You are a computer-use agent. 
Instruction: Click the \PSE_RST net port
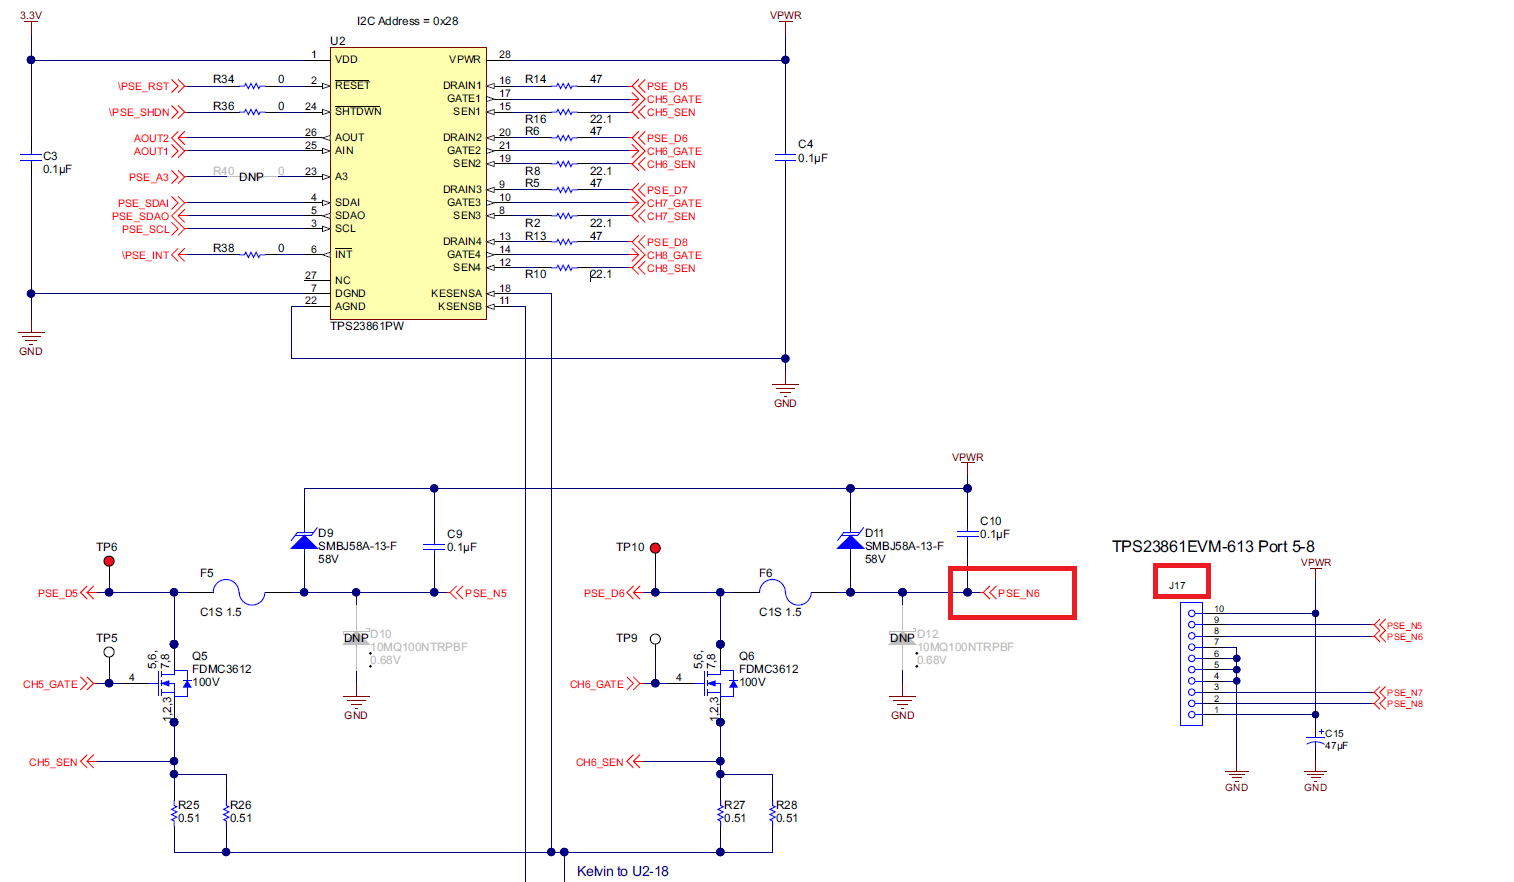point(151,86)
